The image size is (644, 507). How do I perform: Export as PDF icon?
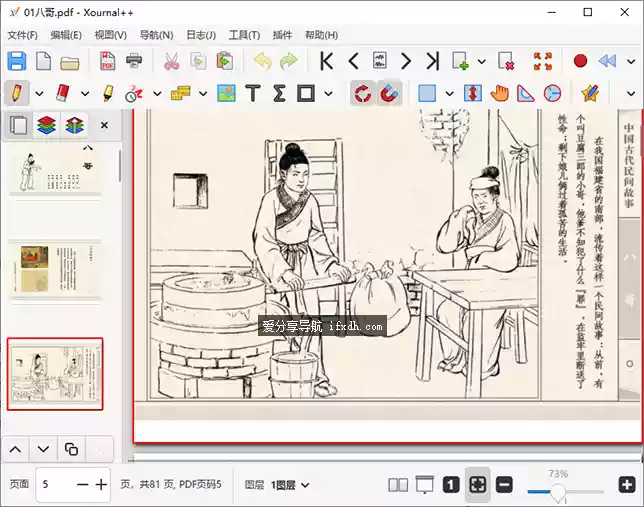(108, 61)
